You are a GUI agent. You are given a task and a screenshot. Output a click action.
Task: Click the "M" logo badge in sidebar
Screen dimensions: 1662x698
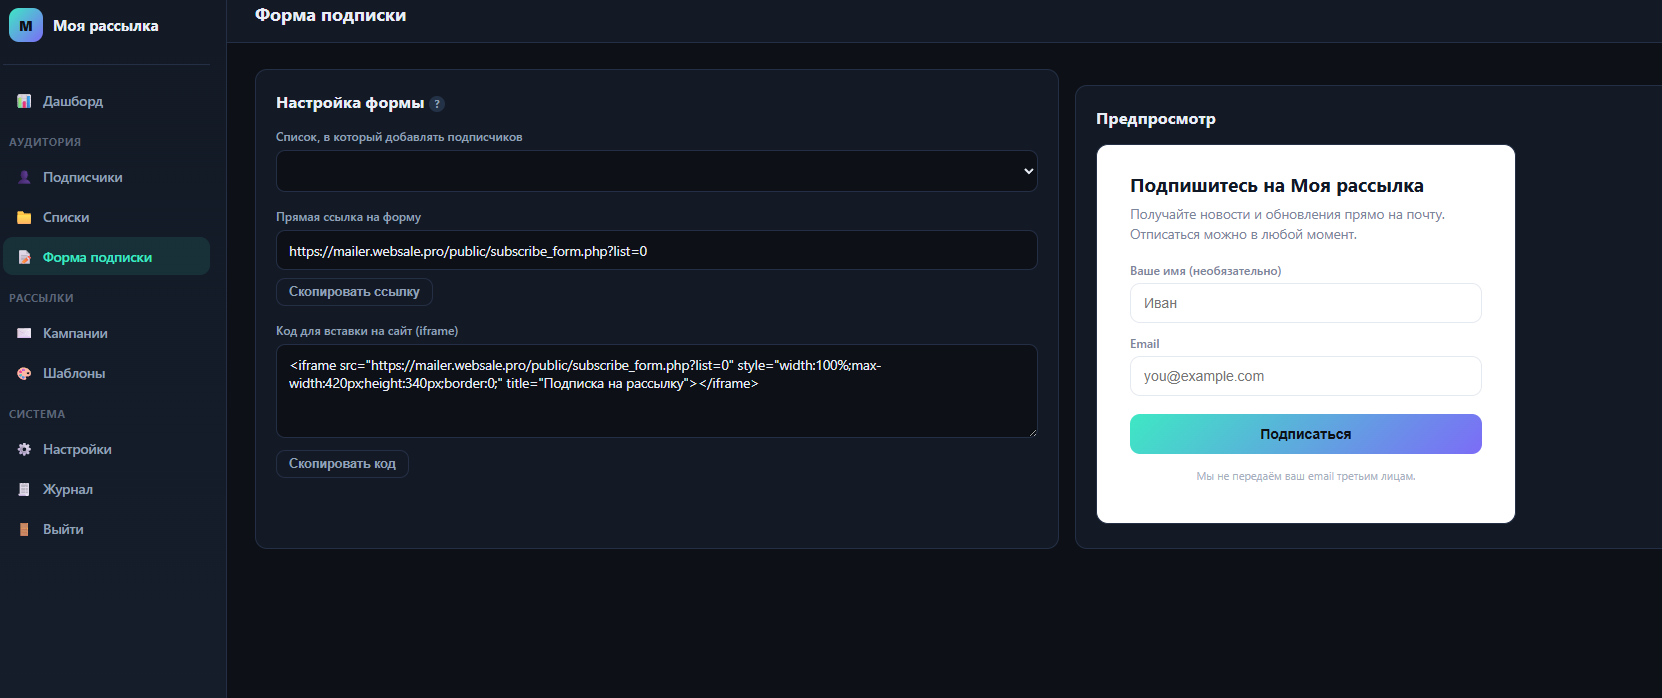tap(26, 25)
